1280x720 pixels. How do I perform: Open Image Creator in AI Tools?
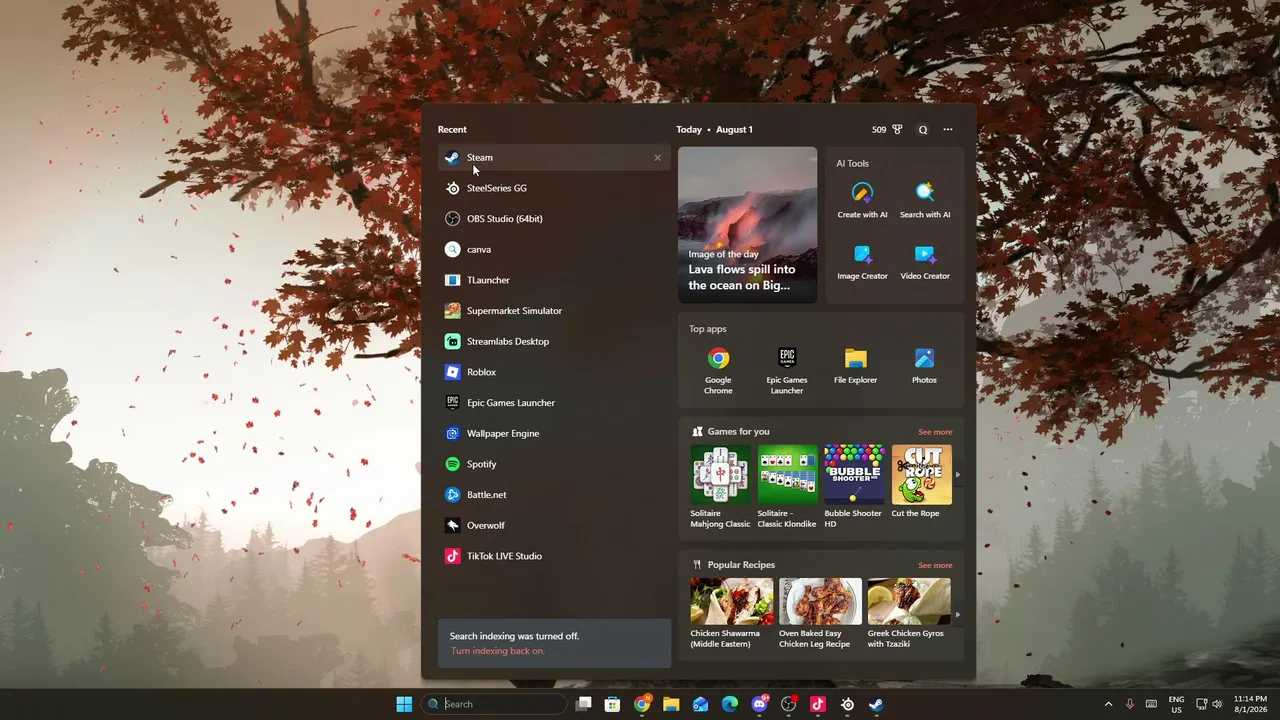[862, 262]
